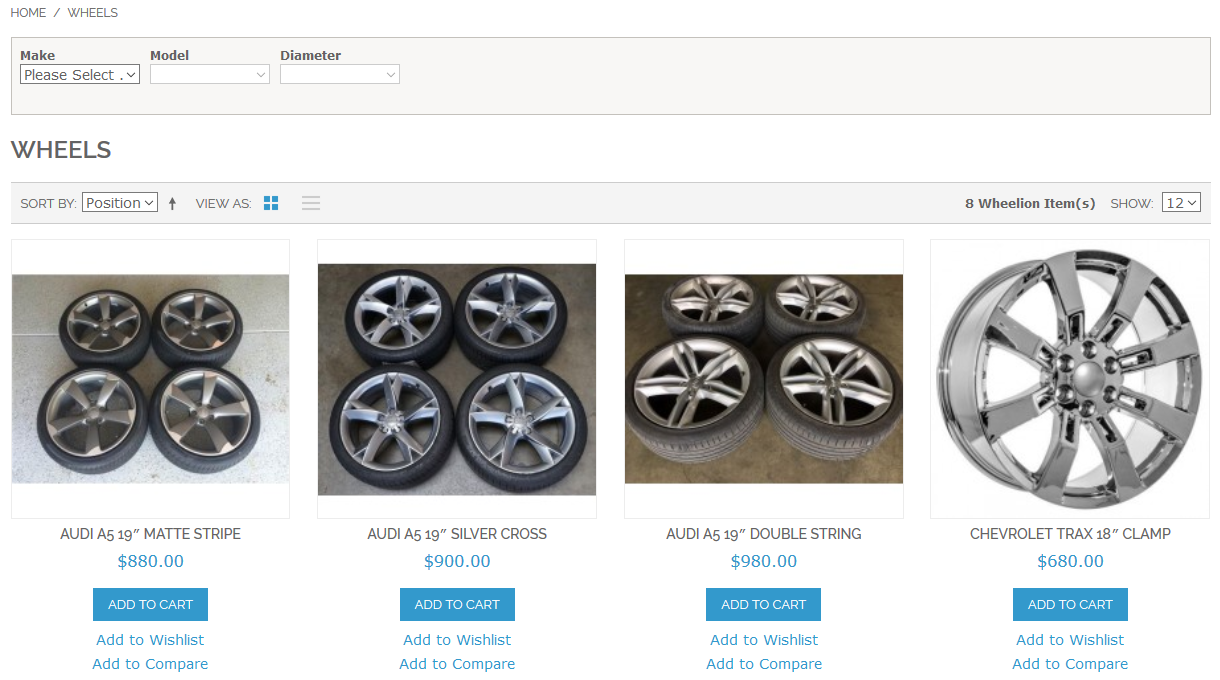Add Audi A5 Matte Stripe to cart
The image size is (1220, 680).
pyautogui.click(x=150, y=604)
